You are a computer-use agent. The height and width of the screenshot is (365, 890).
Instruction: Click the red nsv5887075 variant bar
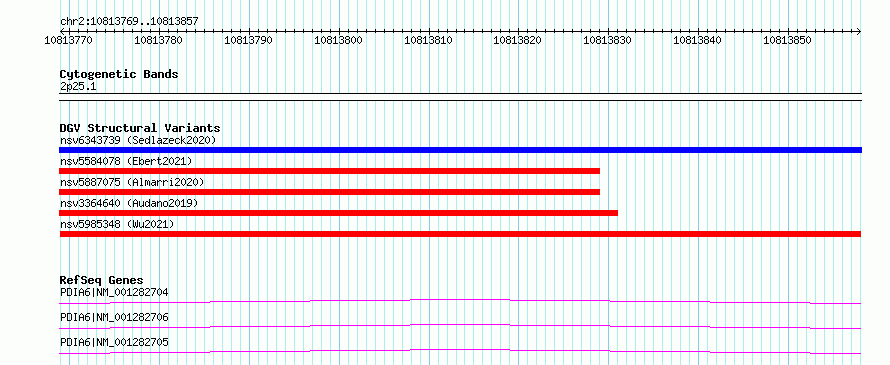330,192
